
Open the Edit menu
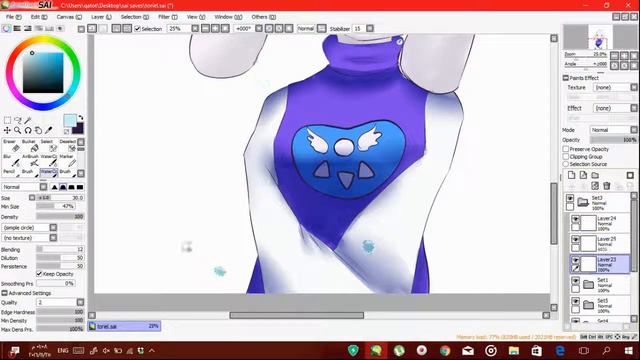coord(39,17)
